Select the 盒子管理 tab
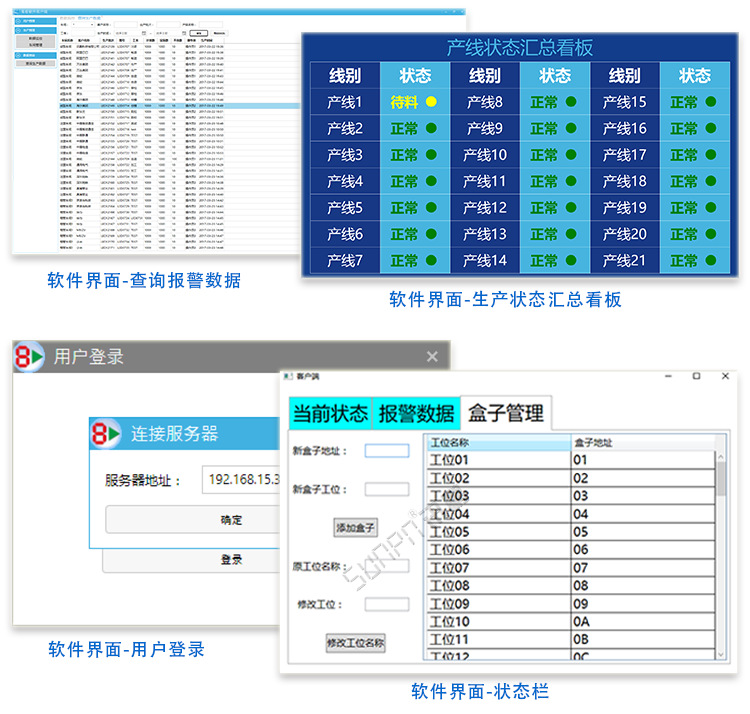Image resolution: width=750 pixels, height=714 pixels. 504,412
